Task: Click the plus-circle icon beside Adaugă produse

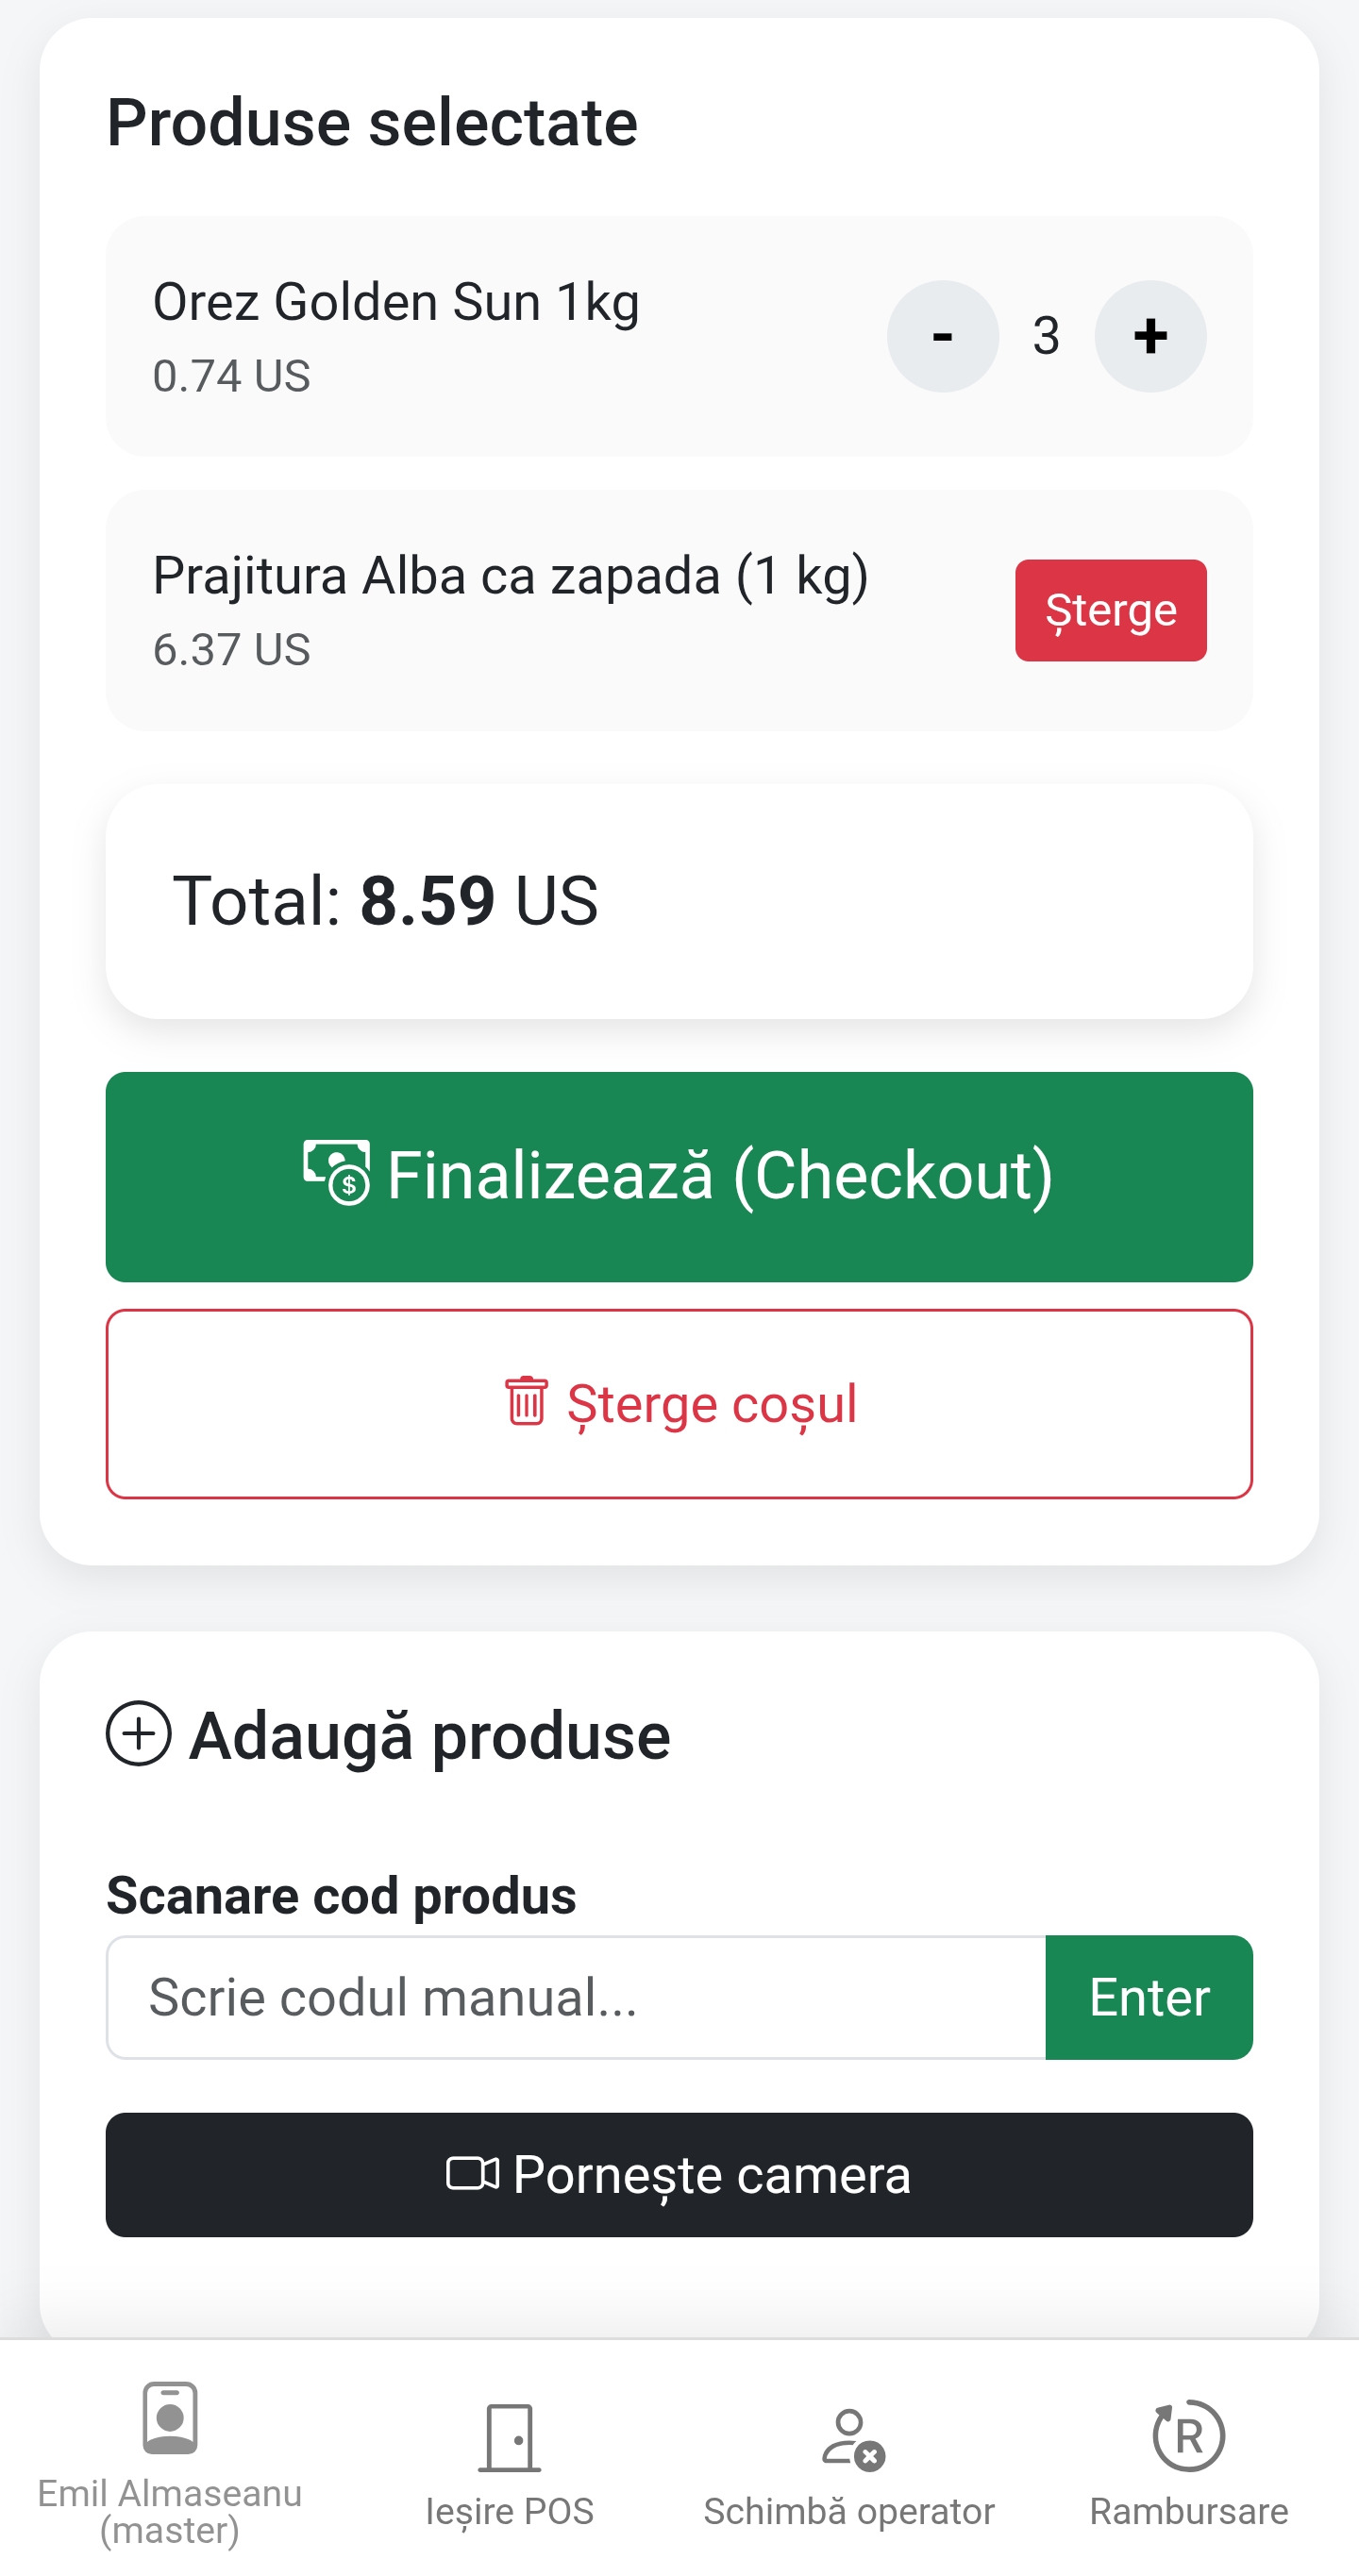Action: (139, 1733)
